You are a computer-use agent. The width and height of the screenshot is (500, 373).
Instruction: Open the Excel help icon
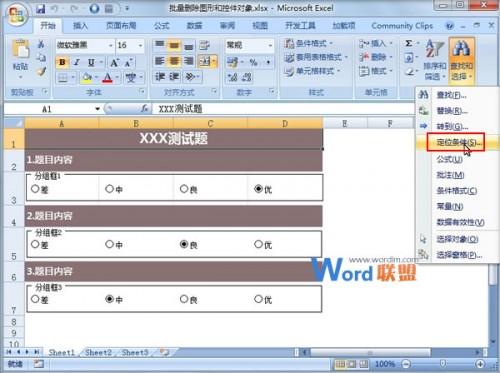pyautogui.click(x=450, y=26)
